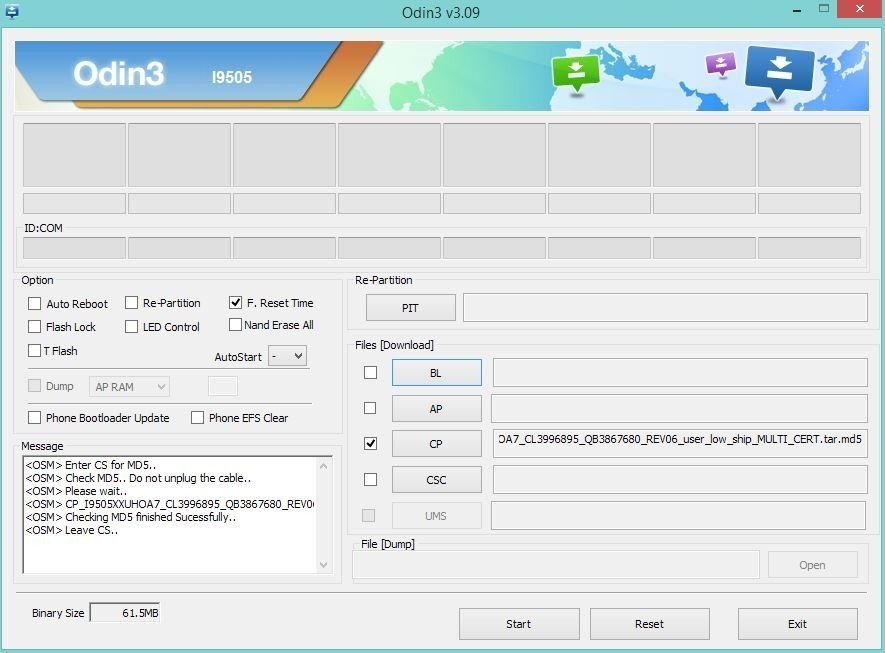Click the CP file button
This screenshot has height=653, width=885.
tap(436, 444)
